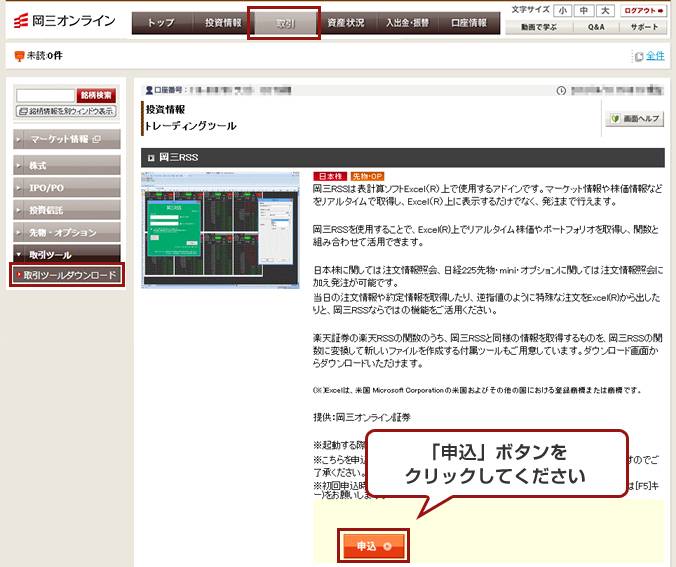Click the 岡三RSS screenshot thumbnail
This screenshot has width=676, height=567.
point(220,230)
